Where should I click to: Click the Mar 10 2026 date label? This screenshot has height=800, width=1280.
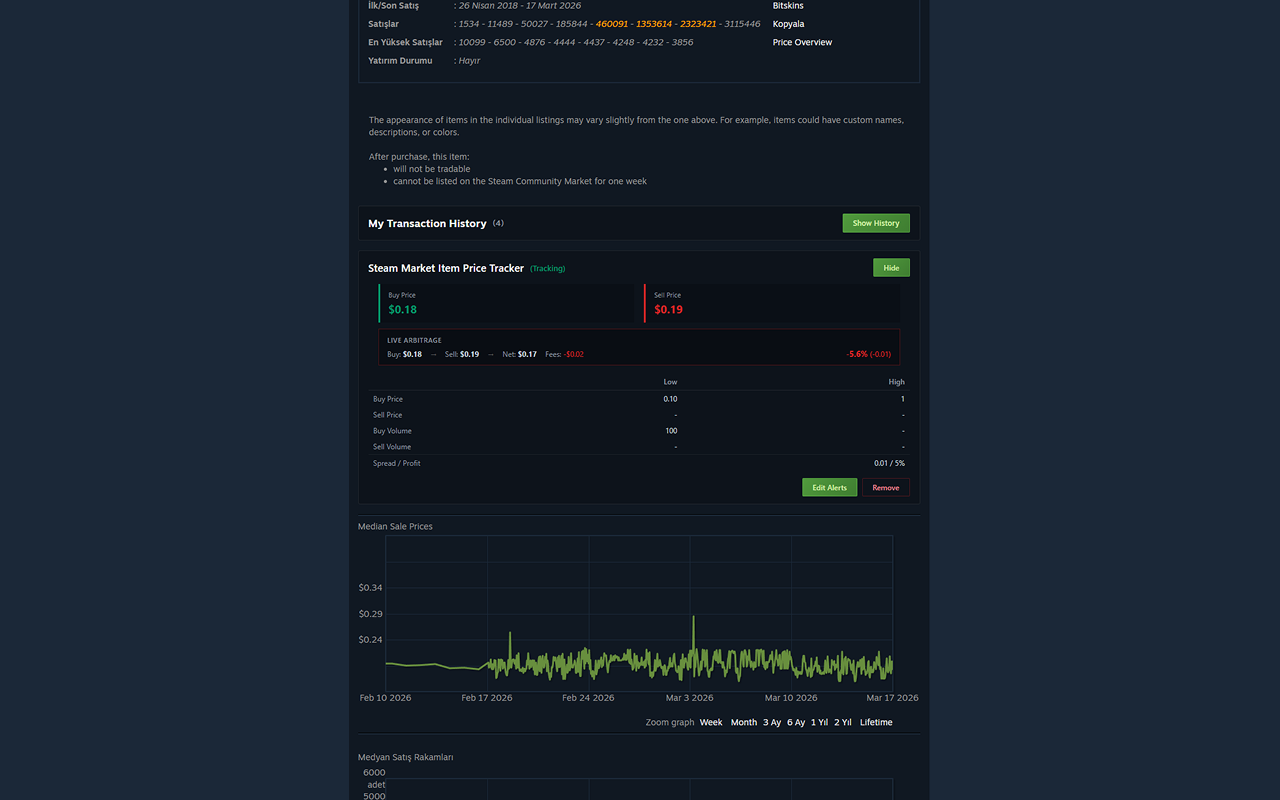click(x=791, y=698)
